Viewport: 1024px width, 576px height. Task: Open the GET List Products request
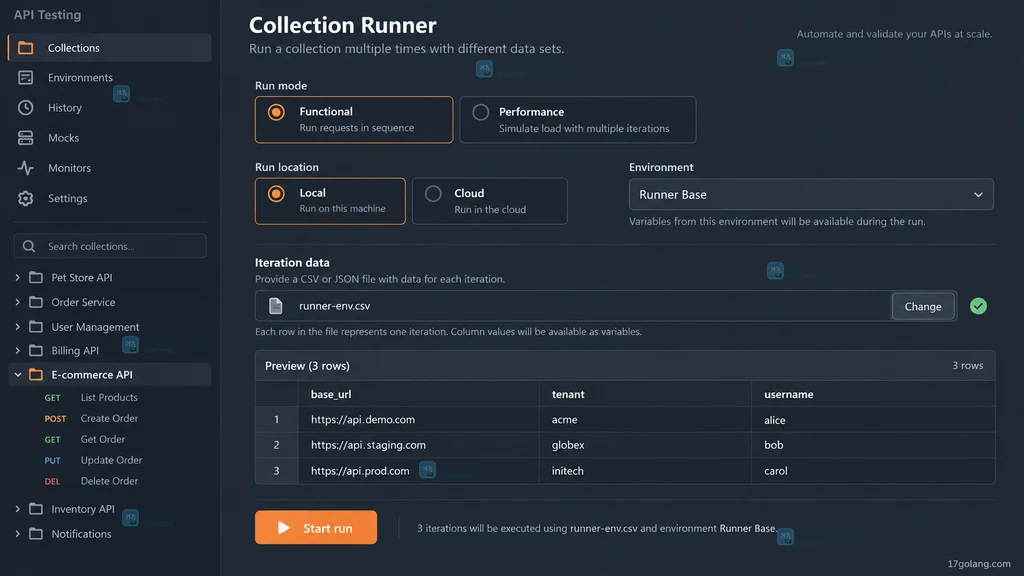tap(110, 397)
